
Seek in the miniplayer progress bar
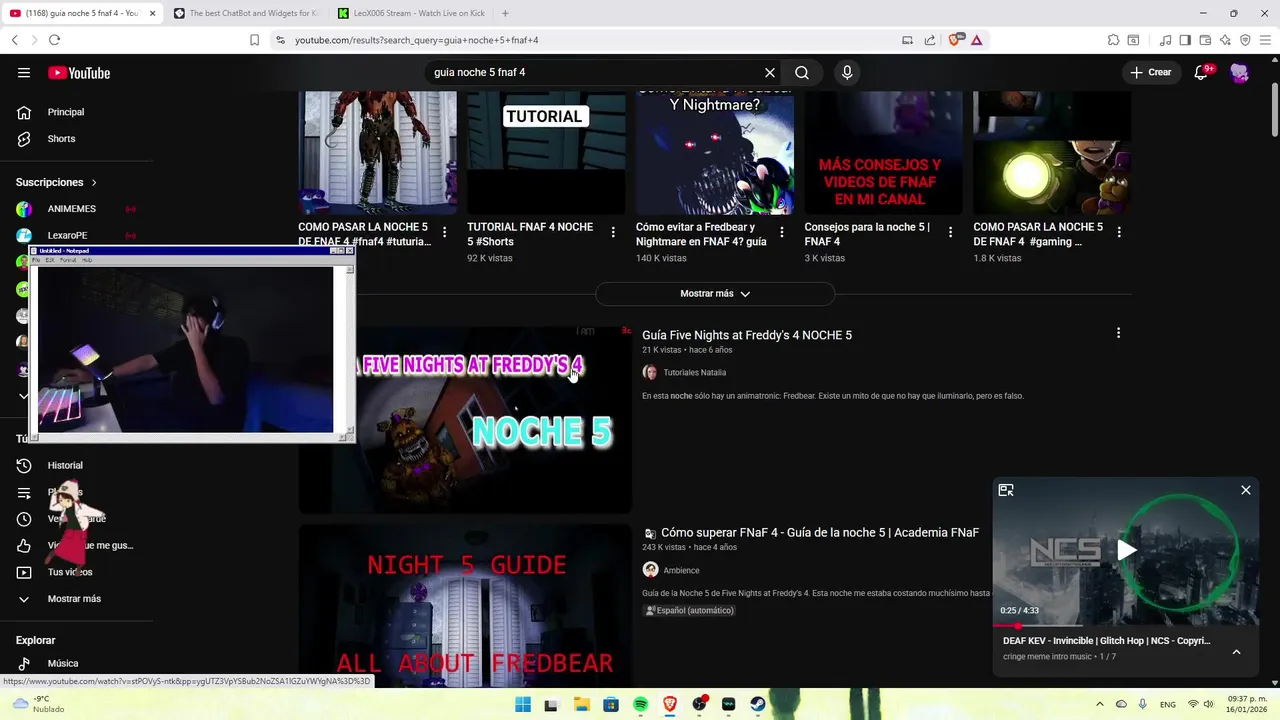(1126, 626)
